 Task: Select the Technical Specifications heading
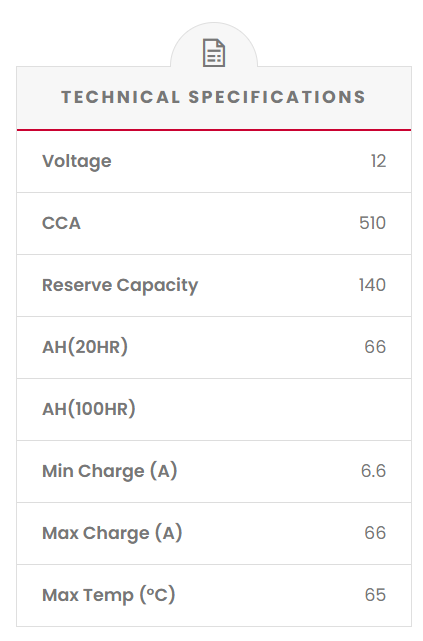213,97
